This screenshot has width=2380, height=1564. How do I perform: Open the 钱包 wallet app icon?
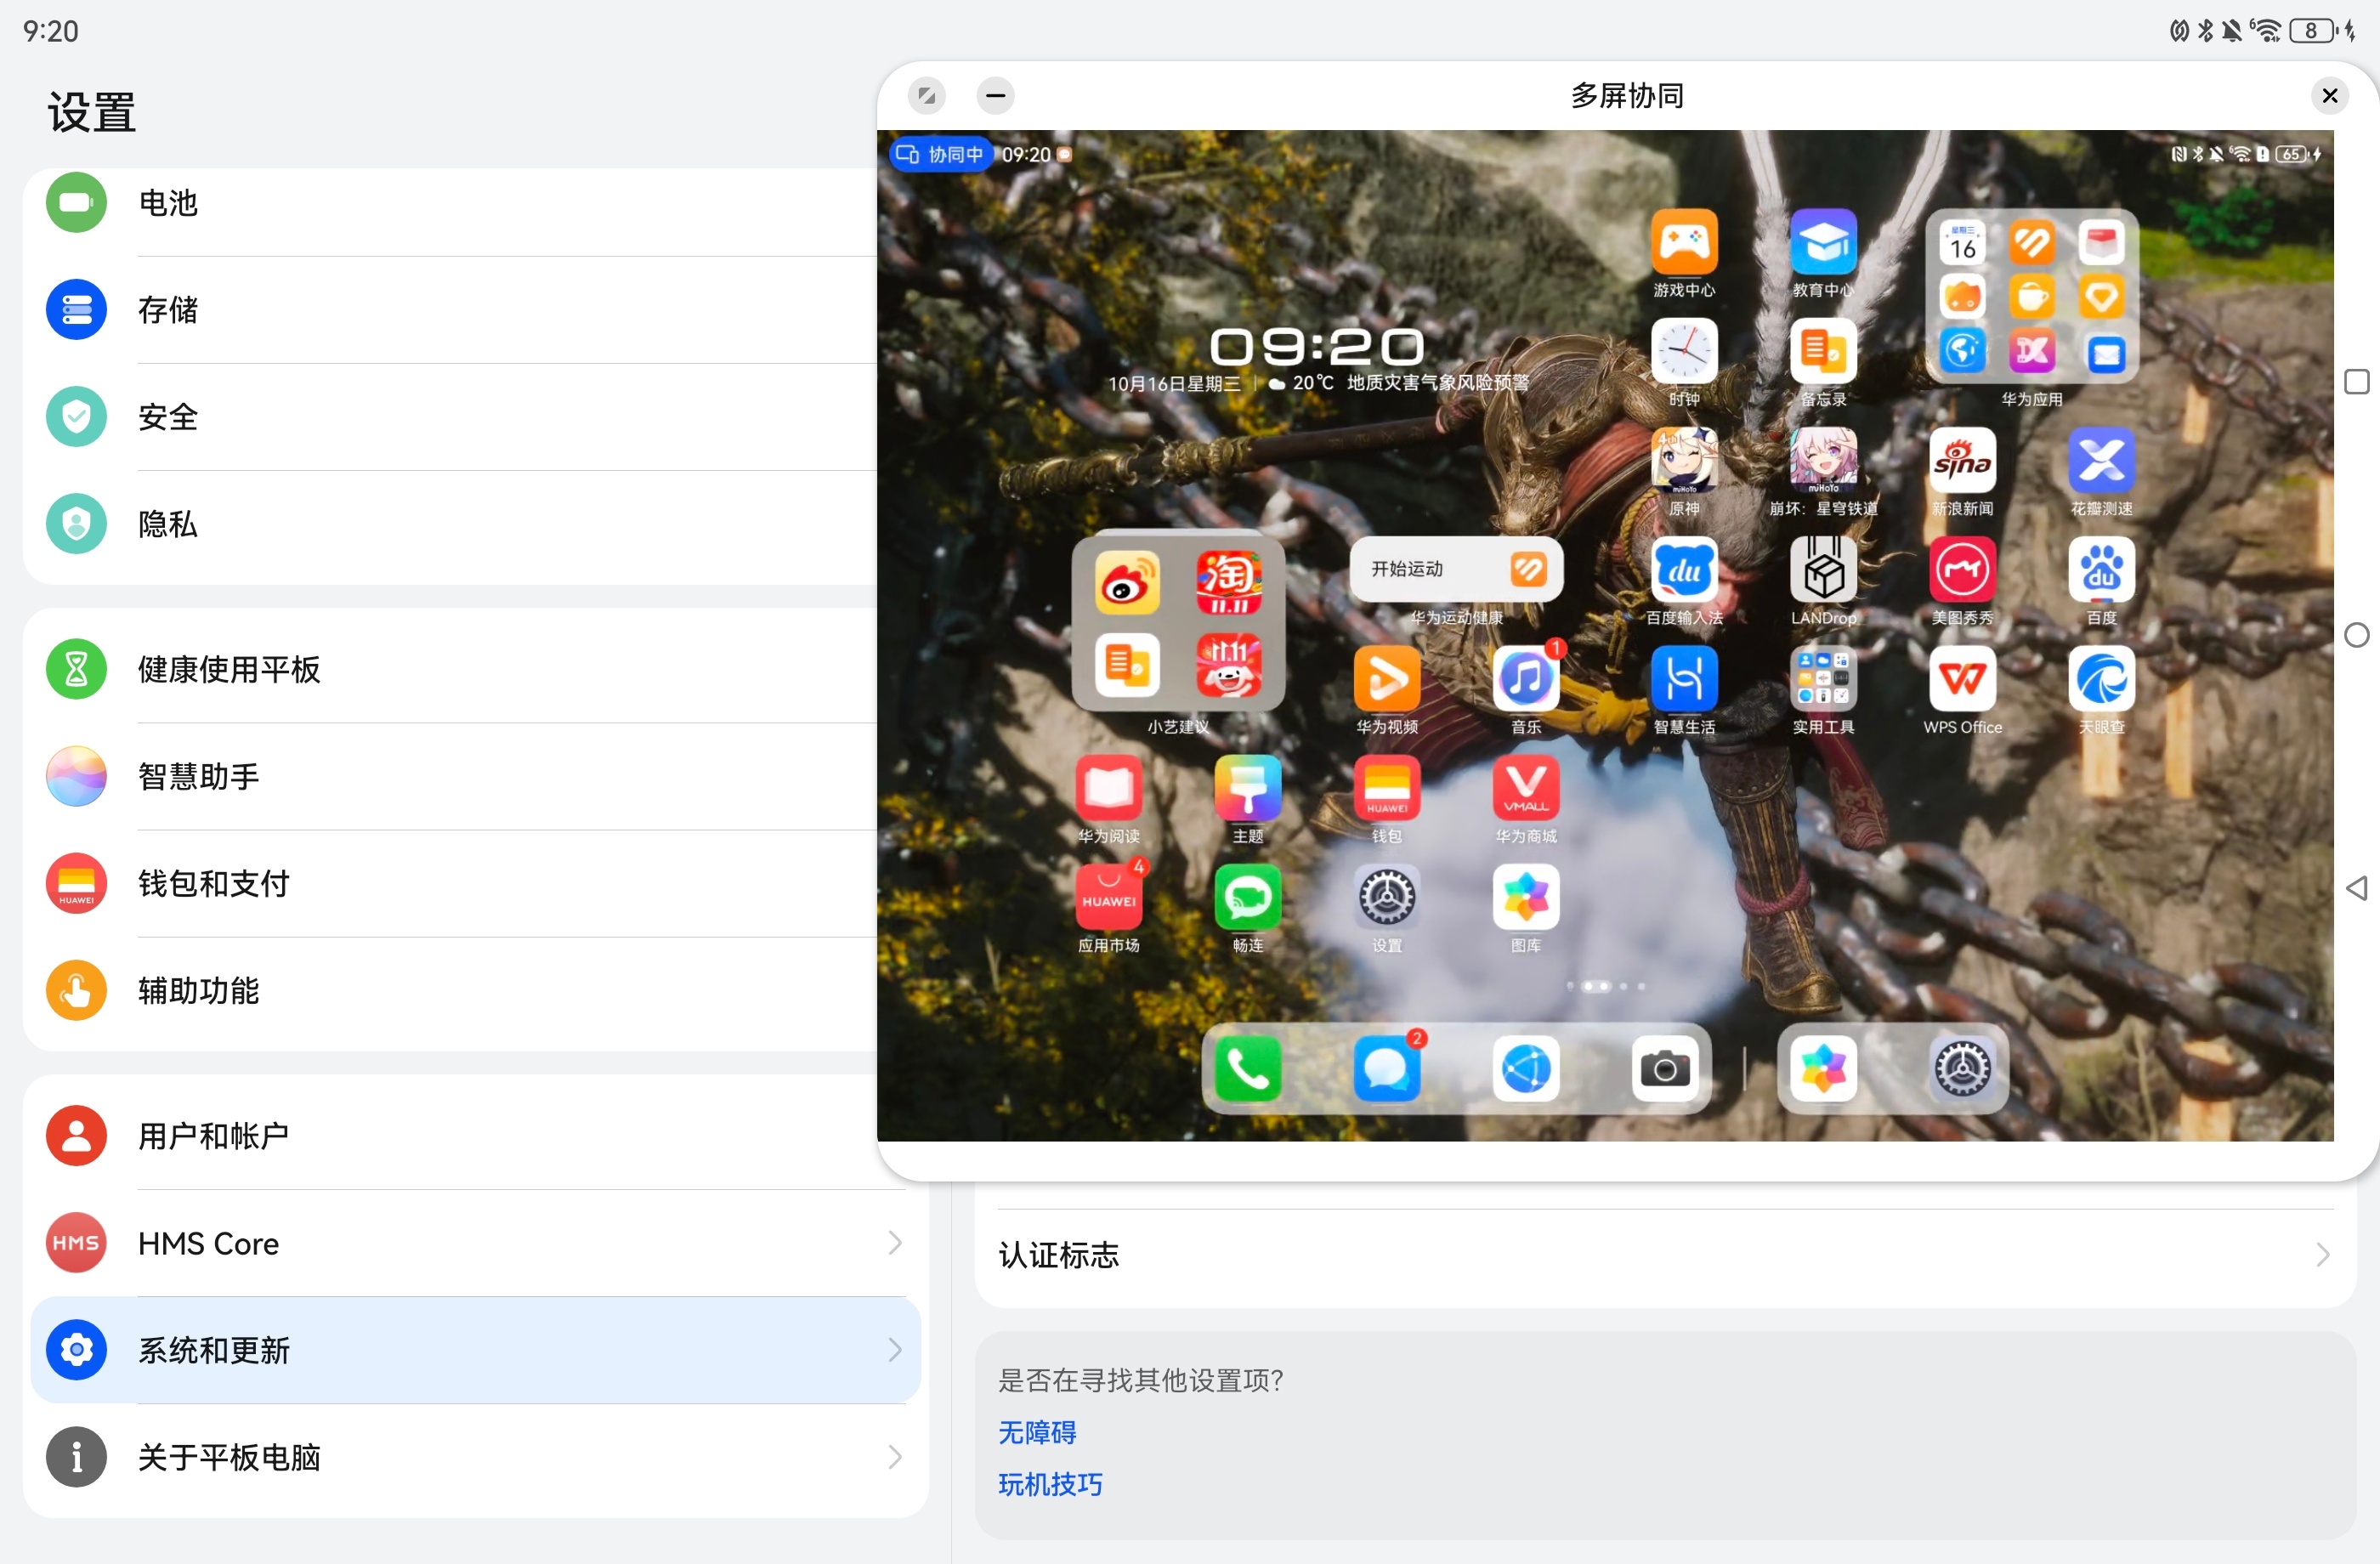1387,788
